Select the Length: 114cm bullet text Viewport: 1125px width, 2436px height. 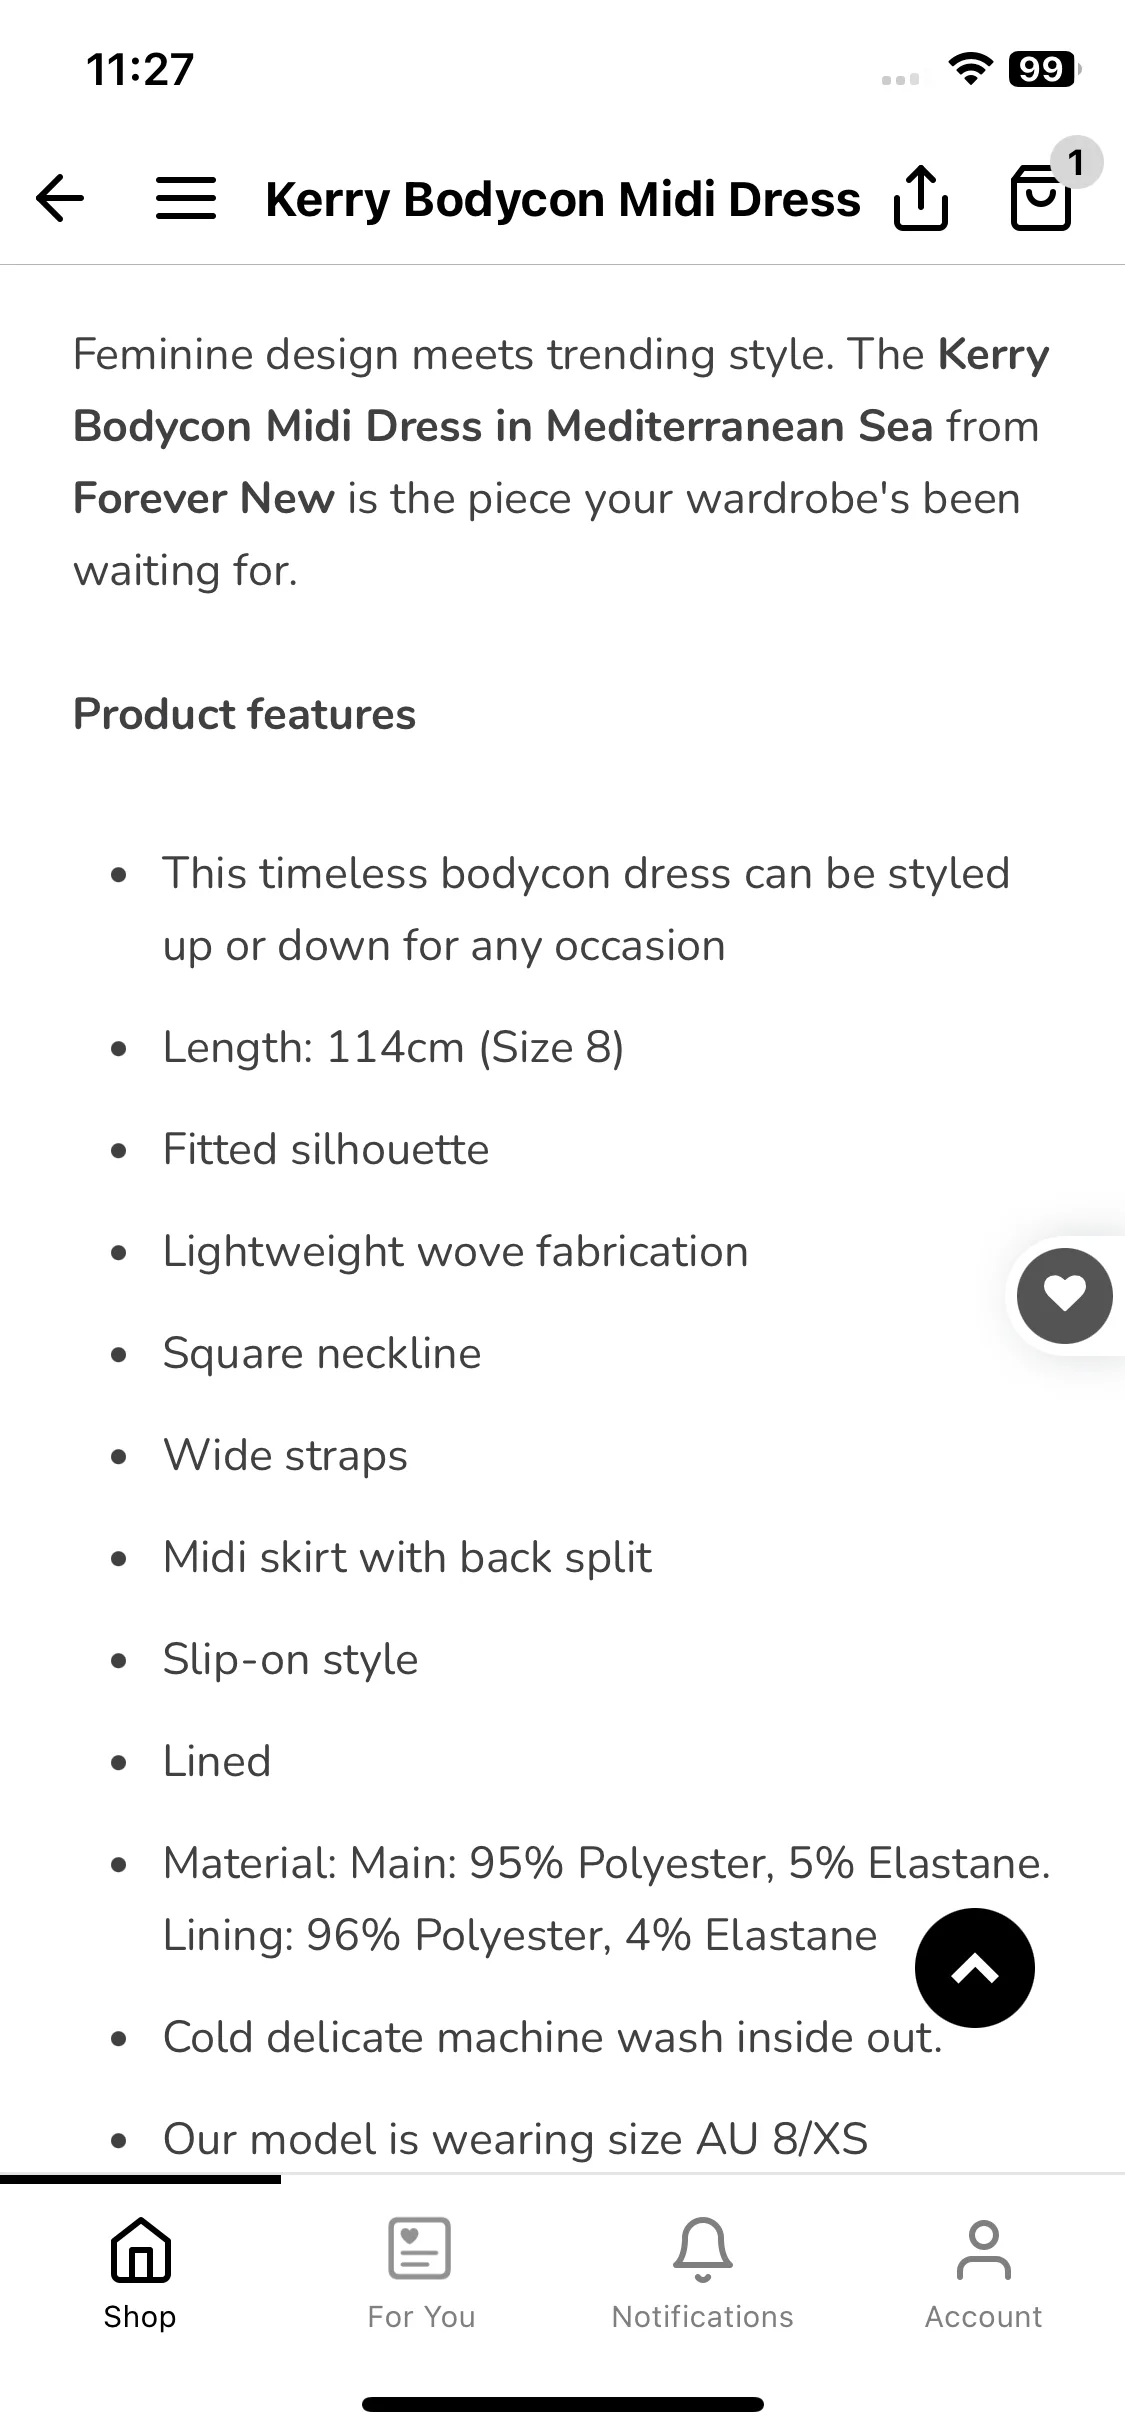(x=393, y=1048)
